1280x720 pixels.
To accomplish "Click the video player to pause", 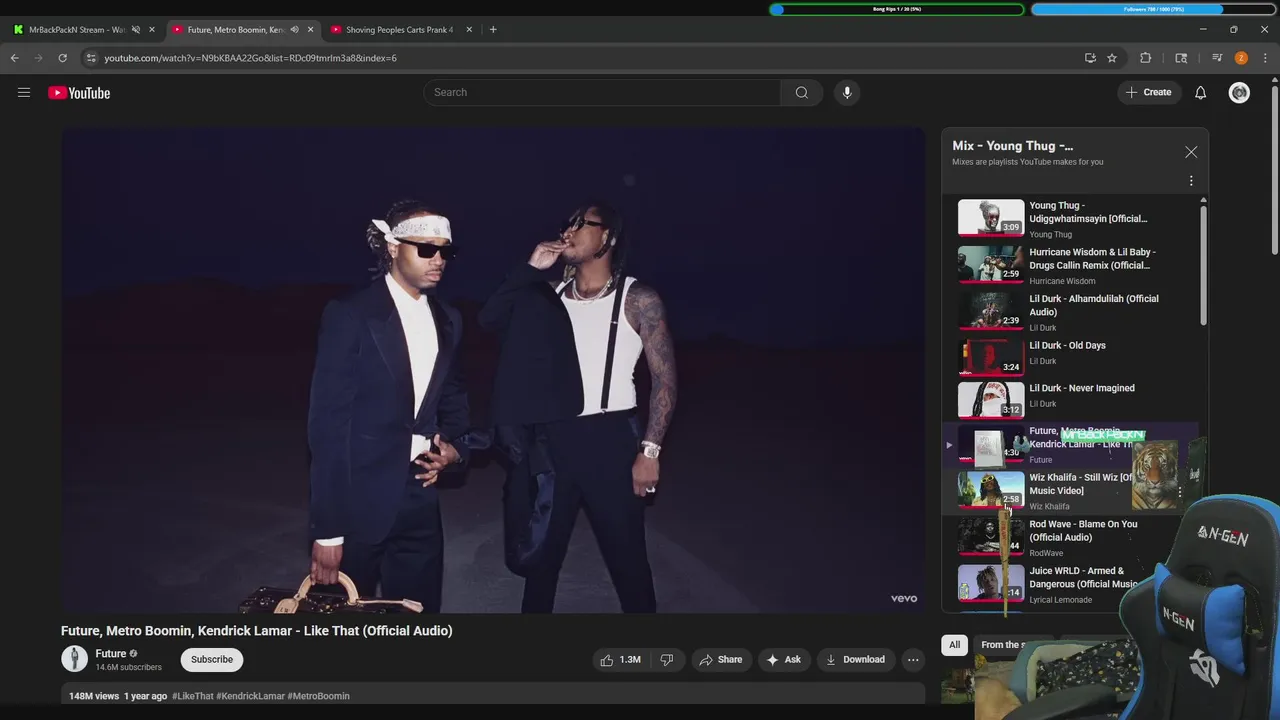I will coord(493,370).
